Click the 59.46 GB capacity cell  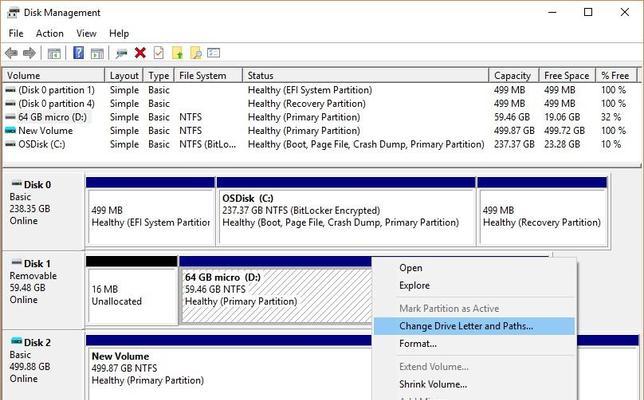[x=512, y=117]
